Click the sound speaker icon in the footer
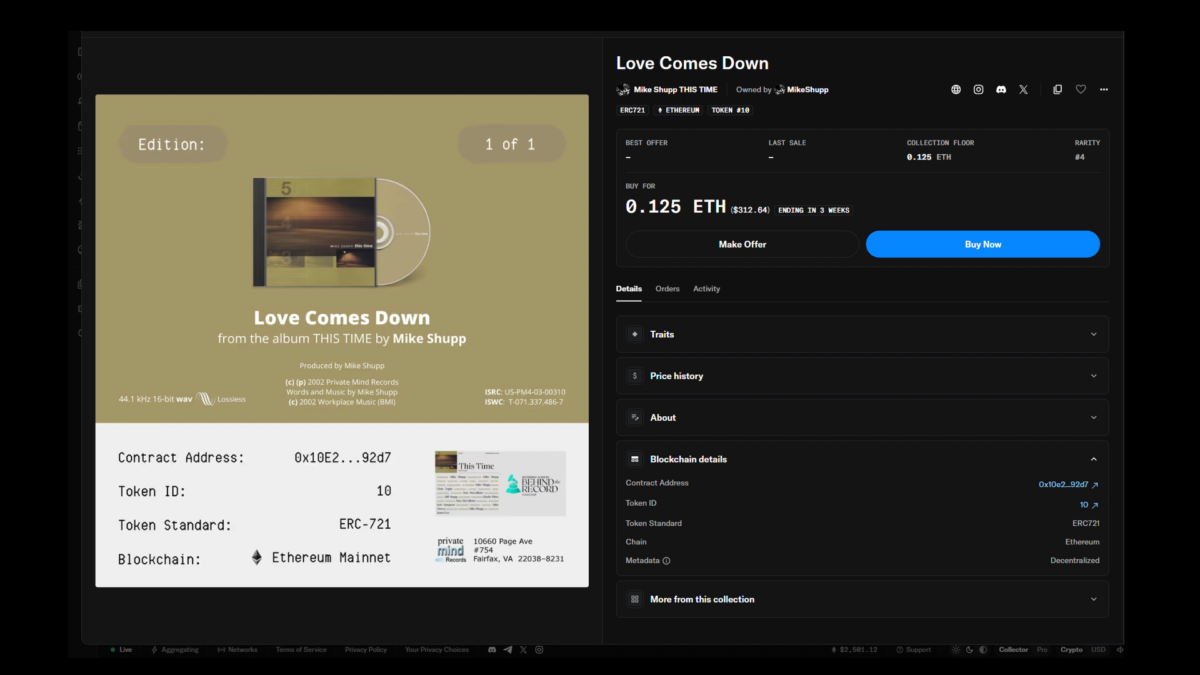The image size is (1200, 675). tap(1120, 650)
